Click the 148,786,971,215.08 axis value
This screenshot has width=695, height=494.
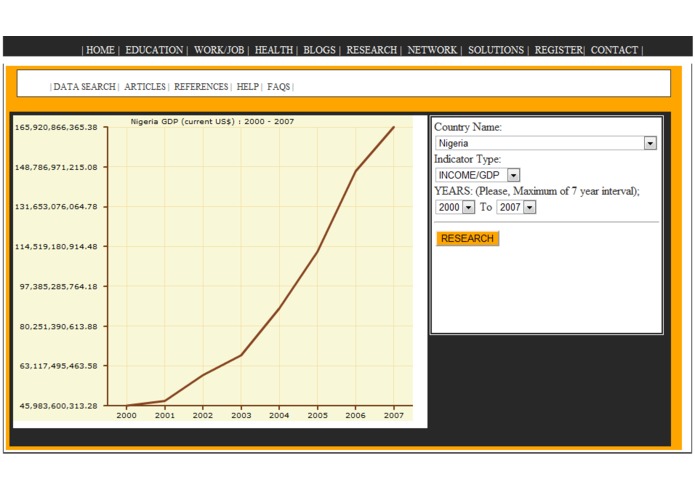[x=56, y=167]
